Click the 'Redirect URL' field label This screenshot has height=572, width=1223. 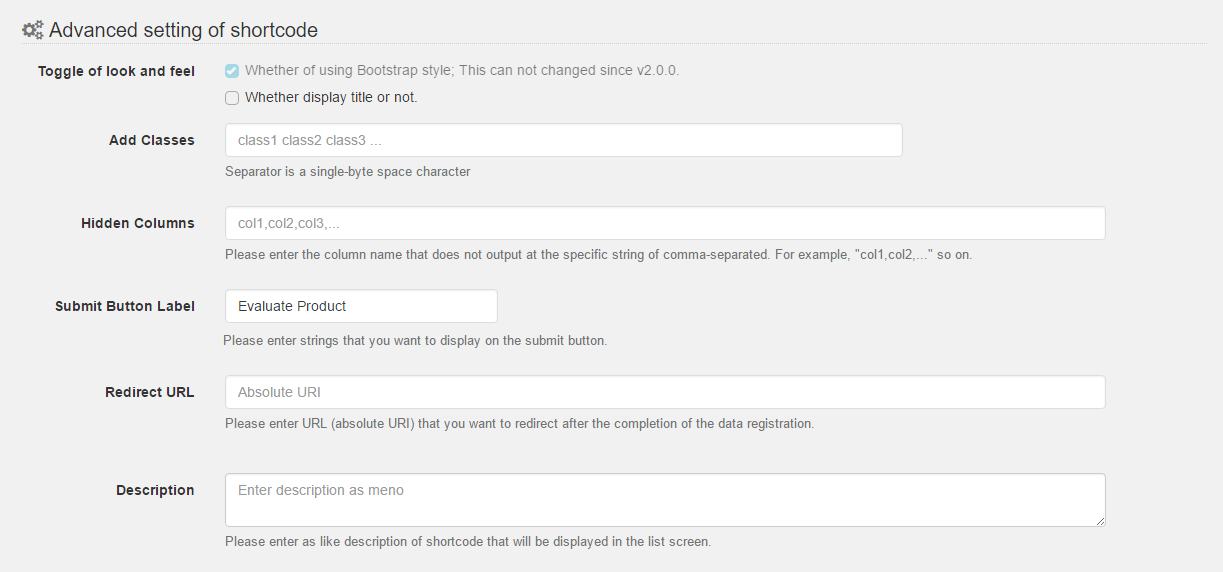tap(150, 392)
